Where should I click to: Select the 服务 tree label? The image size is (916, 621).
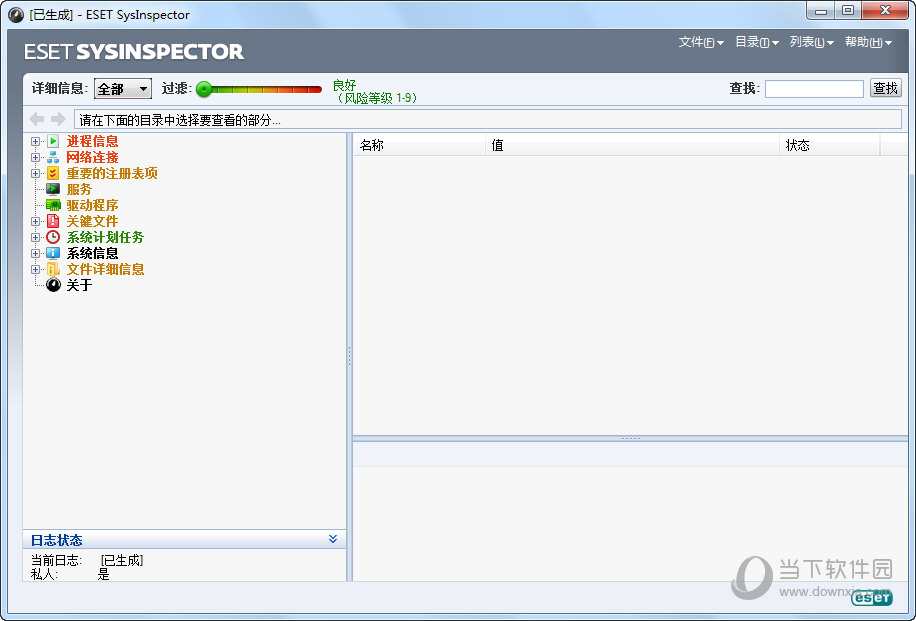(x=79, y=189)
